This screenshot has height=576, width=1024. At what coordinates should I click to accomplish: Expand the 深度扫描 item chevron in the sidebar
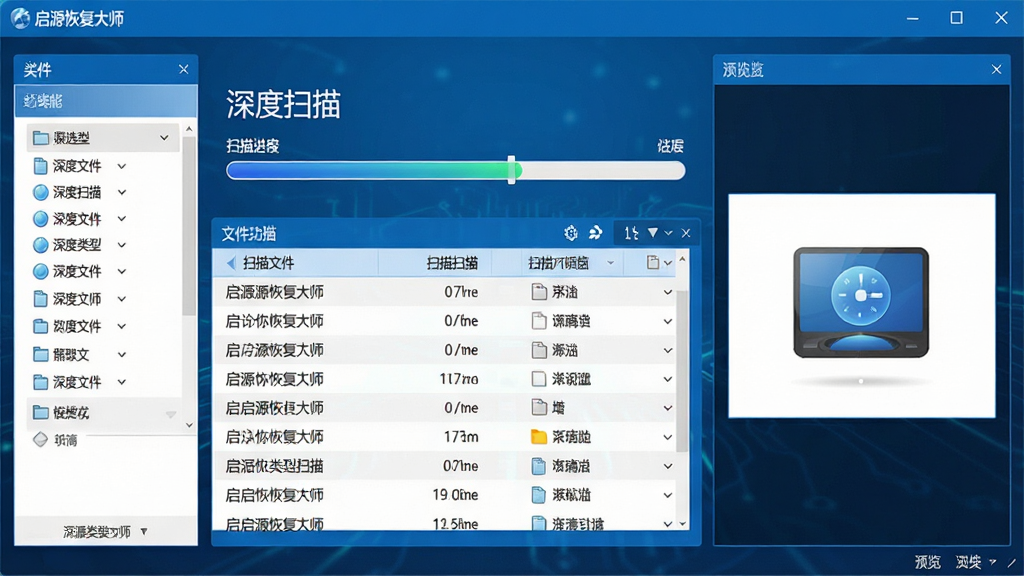(x=121, y=193)
